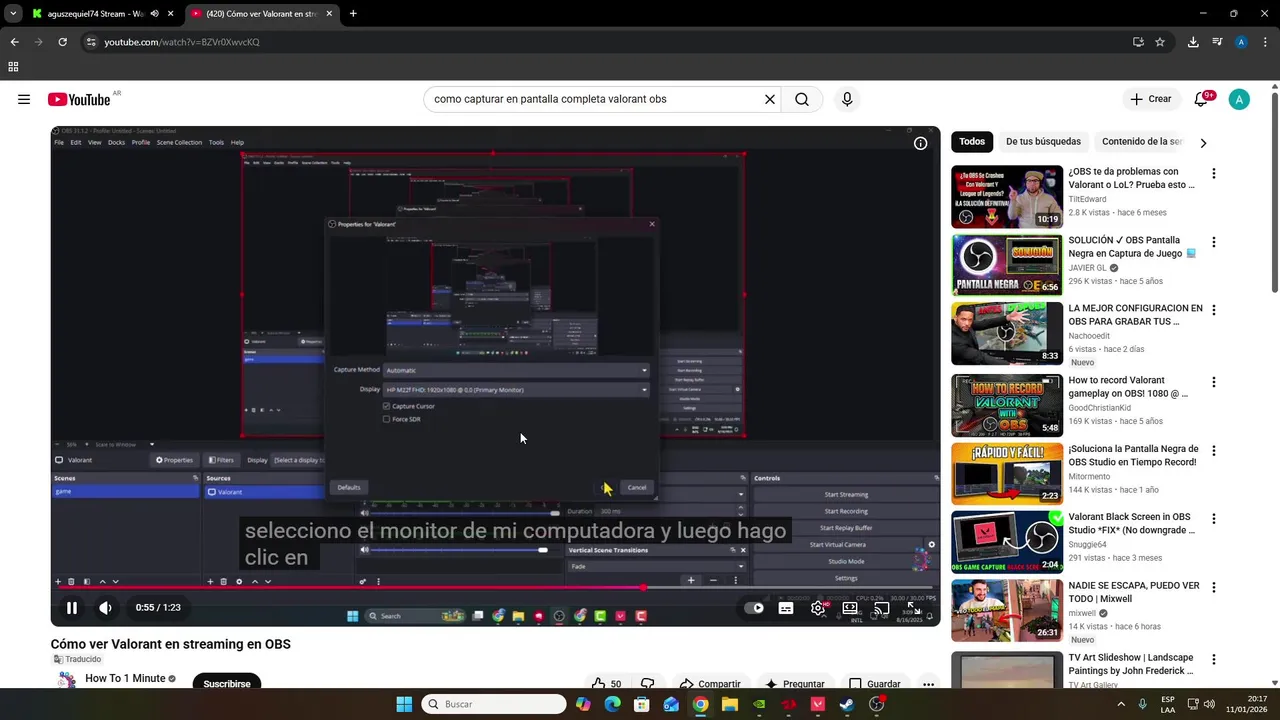
Task: Toggle subtitles in the video player
Action: [786, 607]
